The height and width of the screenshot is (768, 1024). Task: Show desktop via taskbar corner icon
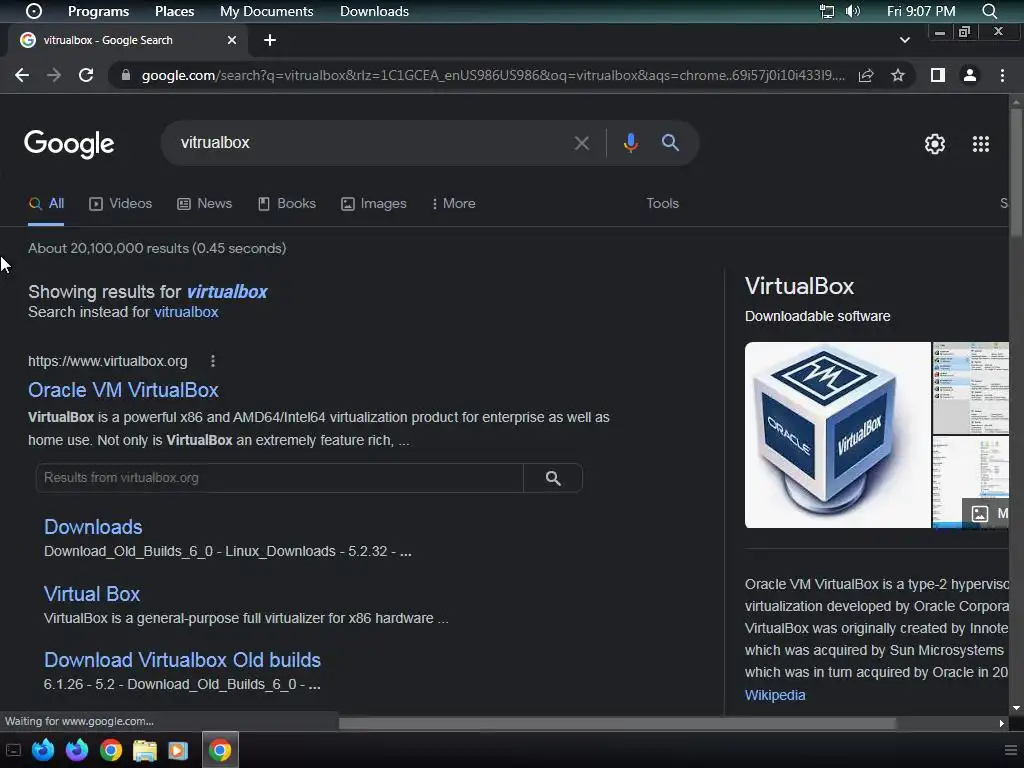(13, 750)
